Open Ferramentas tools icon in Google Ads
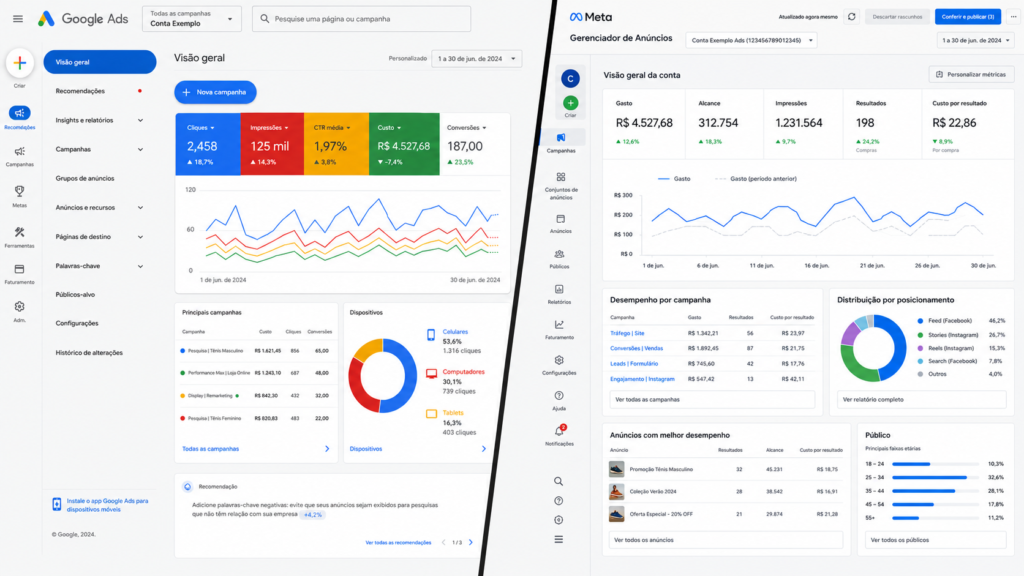The width and height of the screenshot is (1024, 576). 20,232
